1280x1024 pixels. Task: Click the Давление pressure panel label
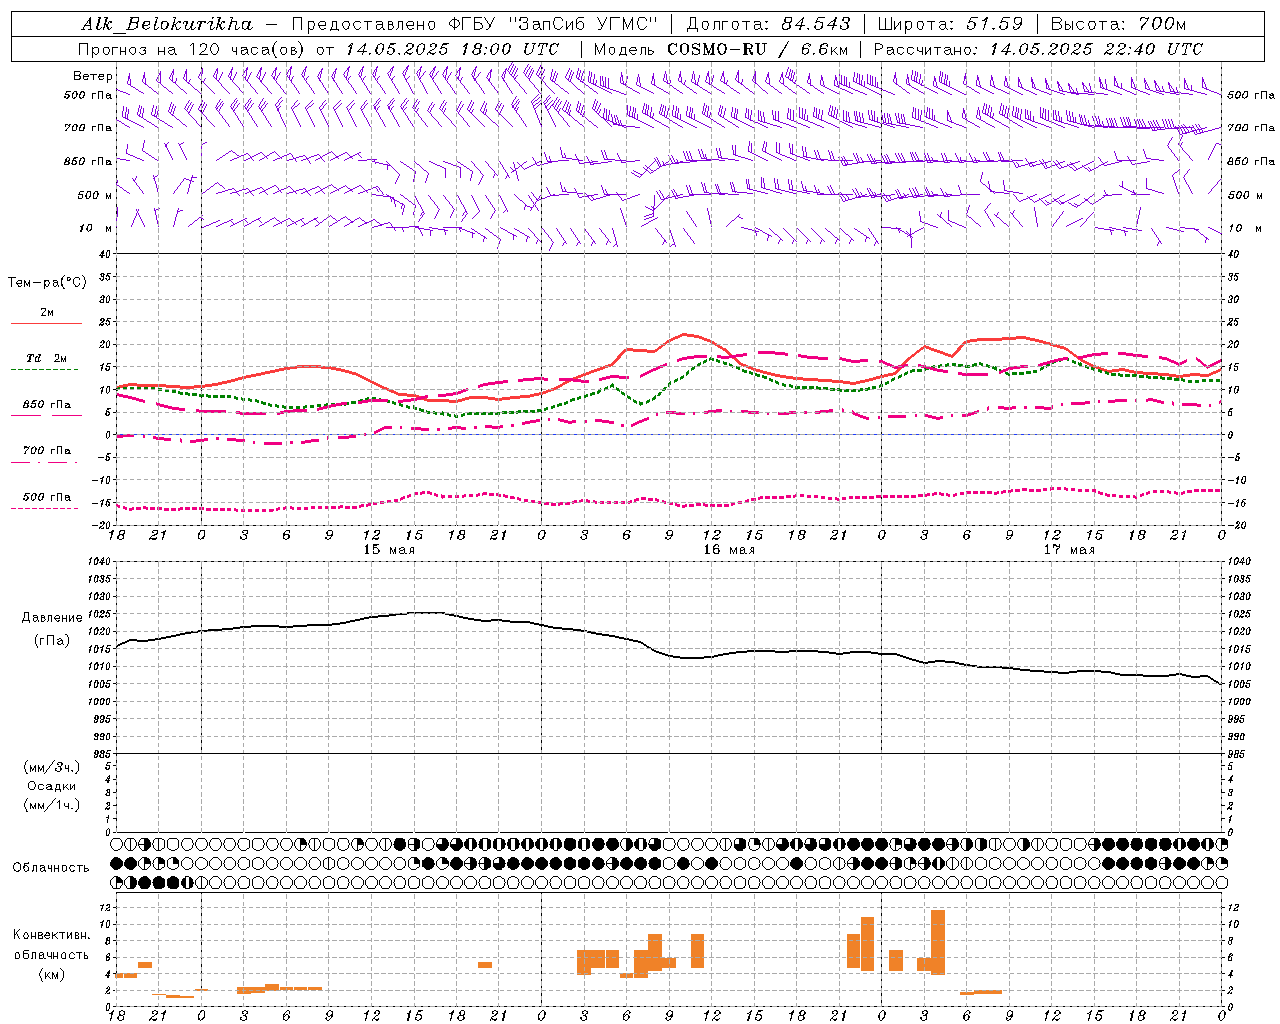click(51, 618)
